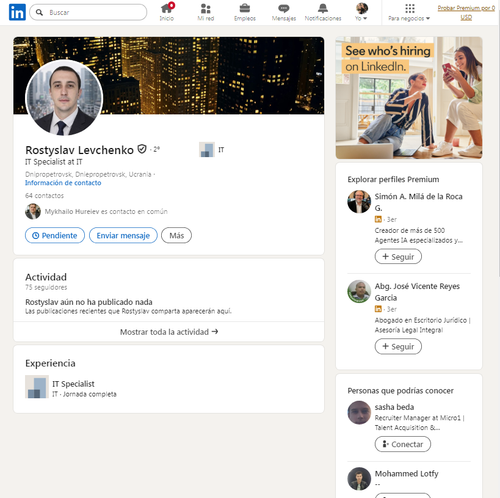Follow José Vicente Reyes with Seguir button
The height and width of the screenshot is (498, 500).
[398, 346]
